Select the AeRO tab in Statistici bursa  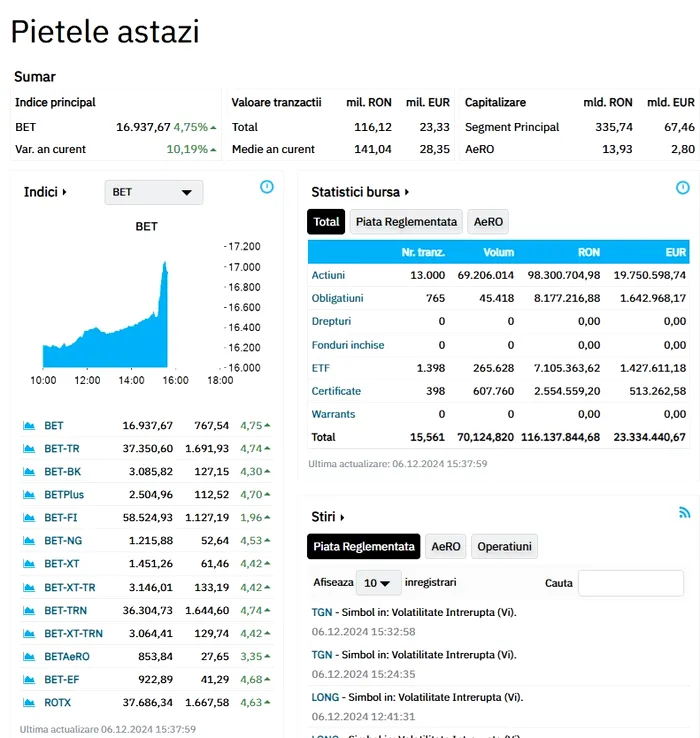[489, 222]
